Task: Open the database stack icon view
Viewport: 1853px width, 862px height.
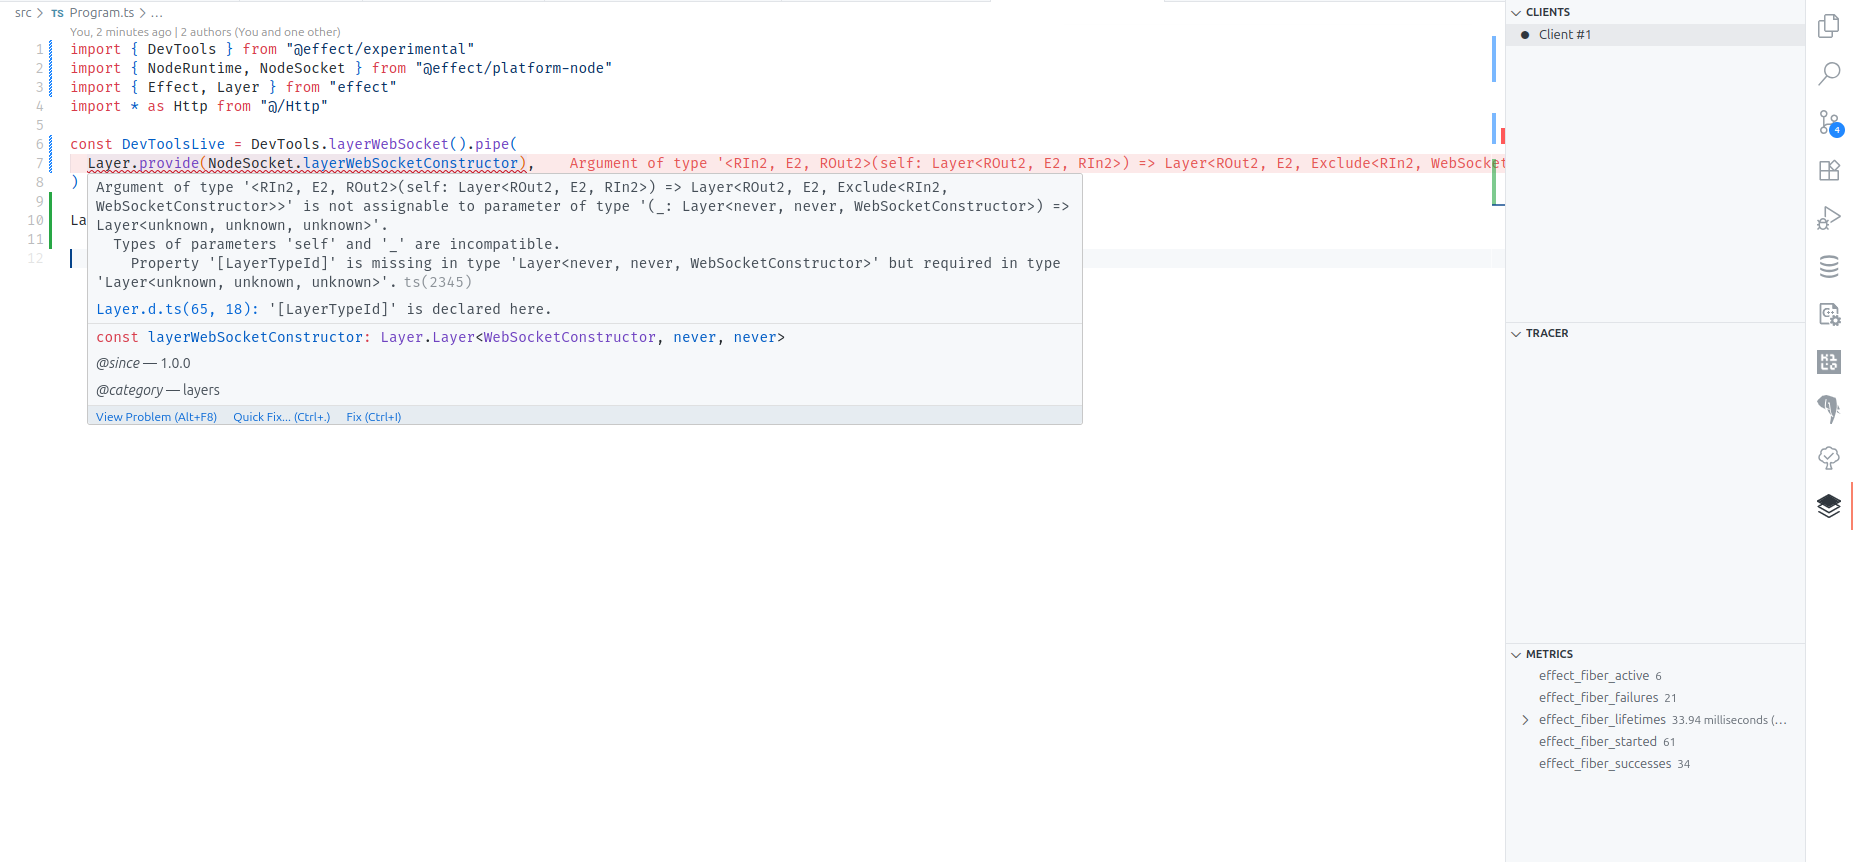Action: [1829, 266]
